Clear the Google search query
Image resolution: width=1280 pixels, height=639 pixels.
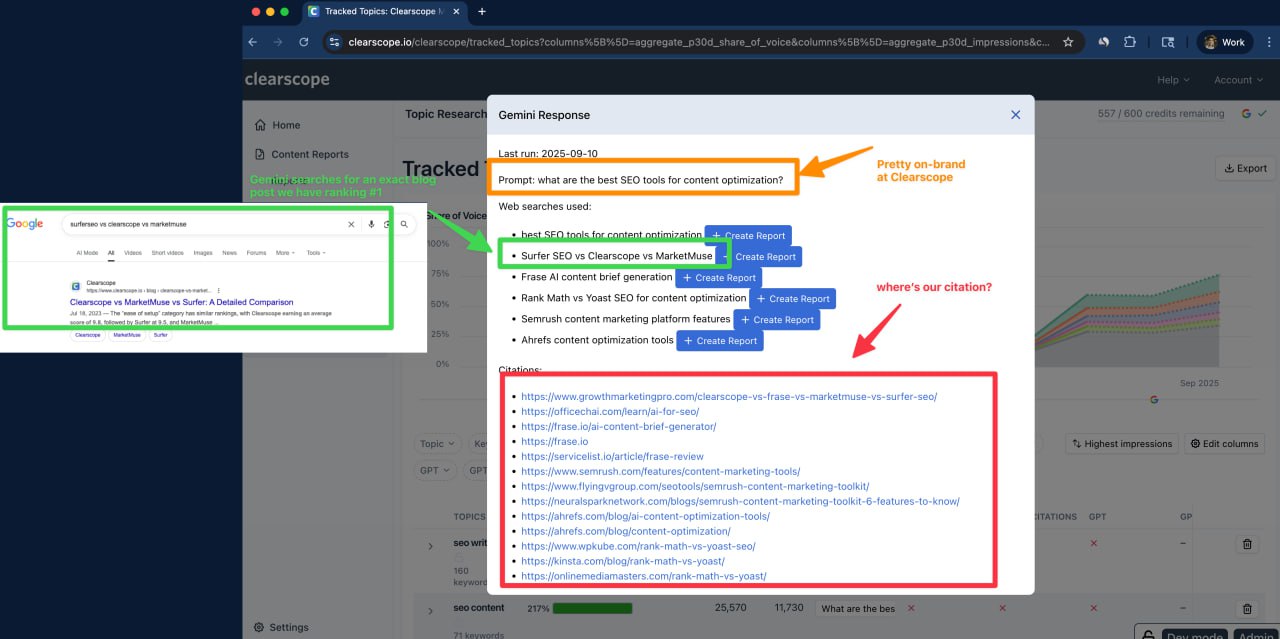click(x=351, y=225)
